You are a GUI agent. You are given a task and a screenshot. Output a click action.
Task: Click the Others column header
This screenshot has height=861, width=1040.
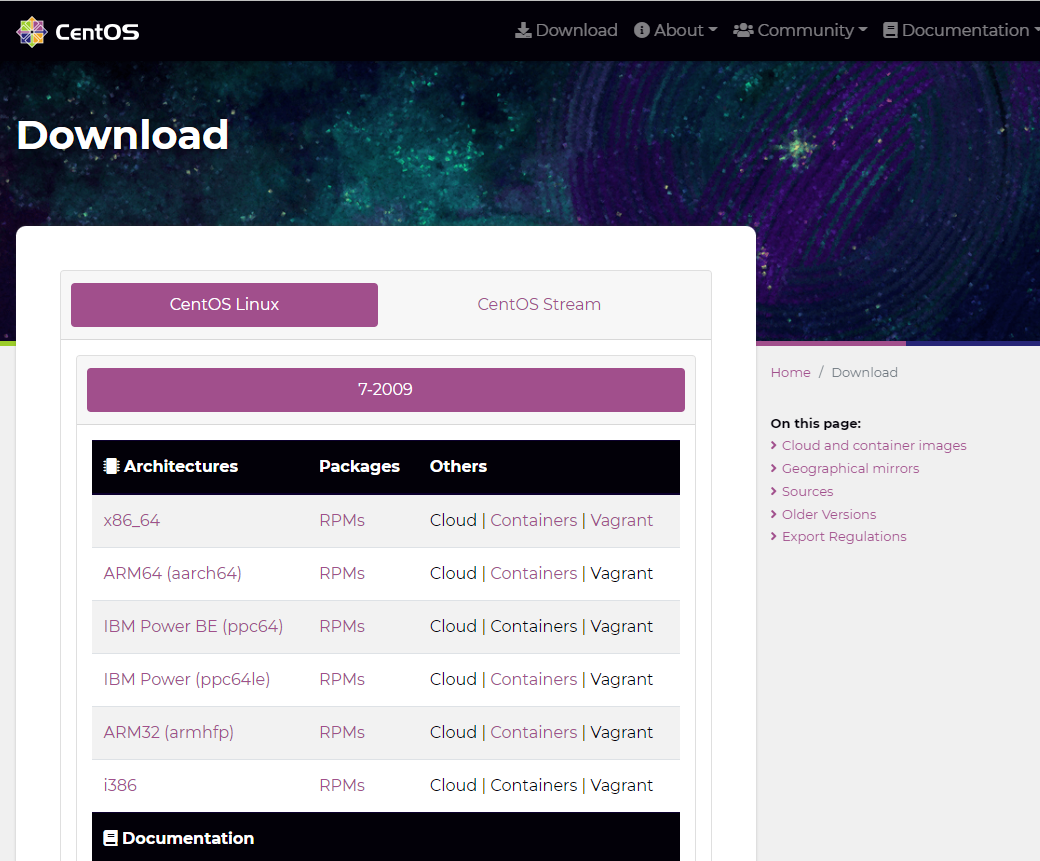click(458, 466)
